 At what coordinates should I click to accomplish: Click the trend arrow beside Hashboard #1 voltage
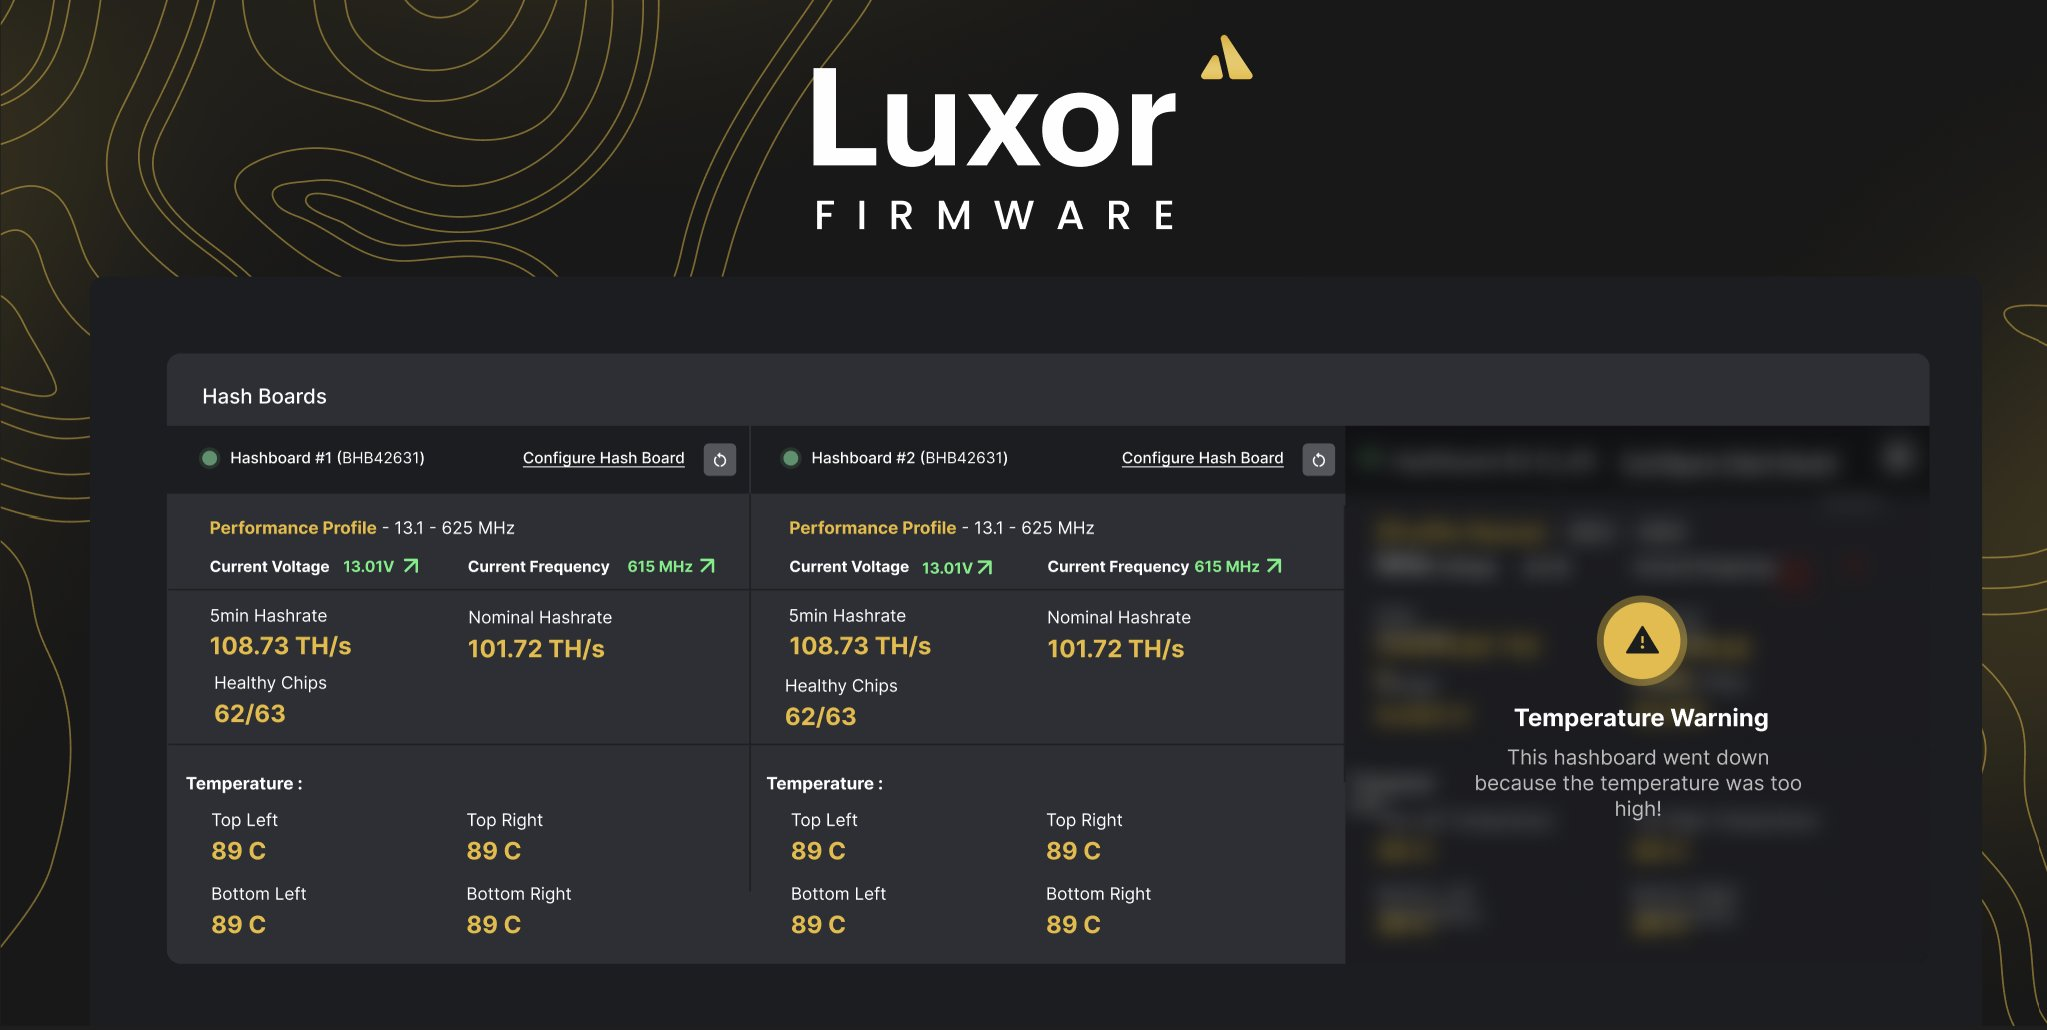pos(410,566)
